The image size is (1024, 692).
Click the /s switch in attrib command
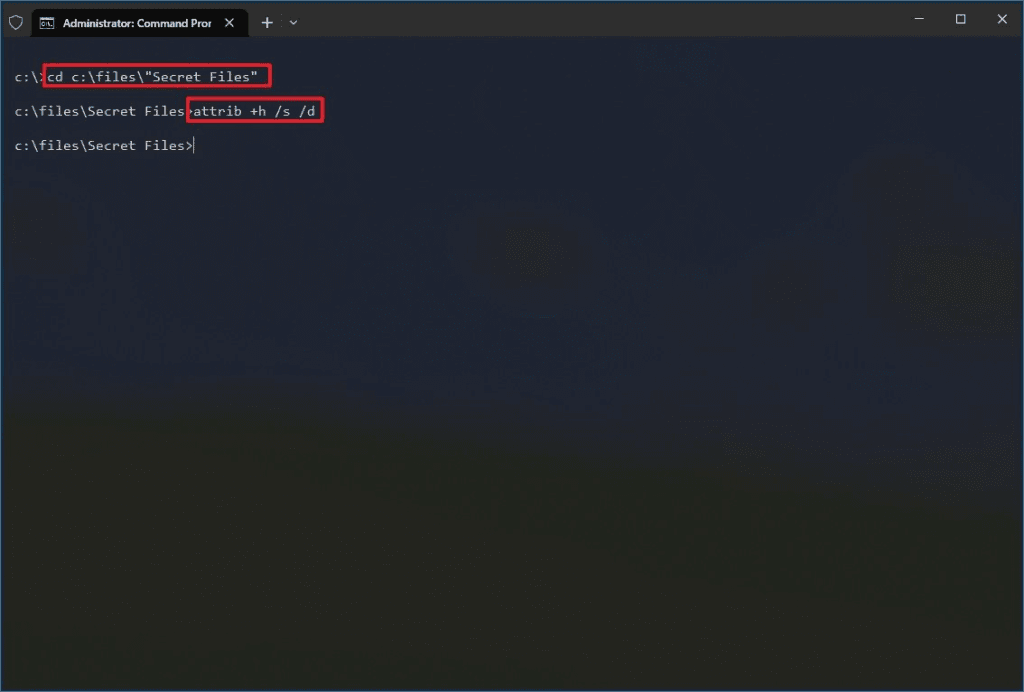coord(282,111)
